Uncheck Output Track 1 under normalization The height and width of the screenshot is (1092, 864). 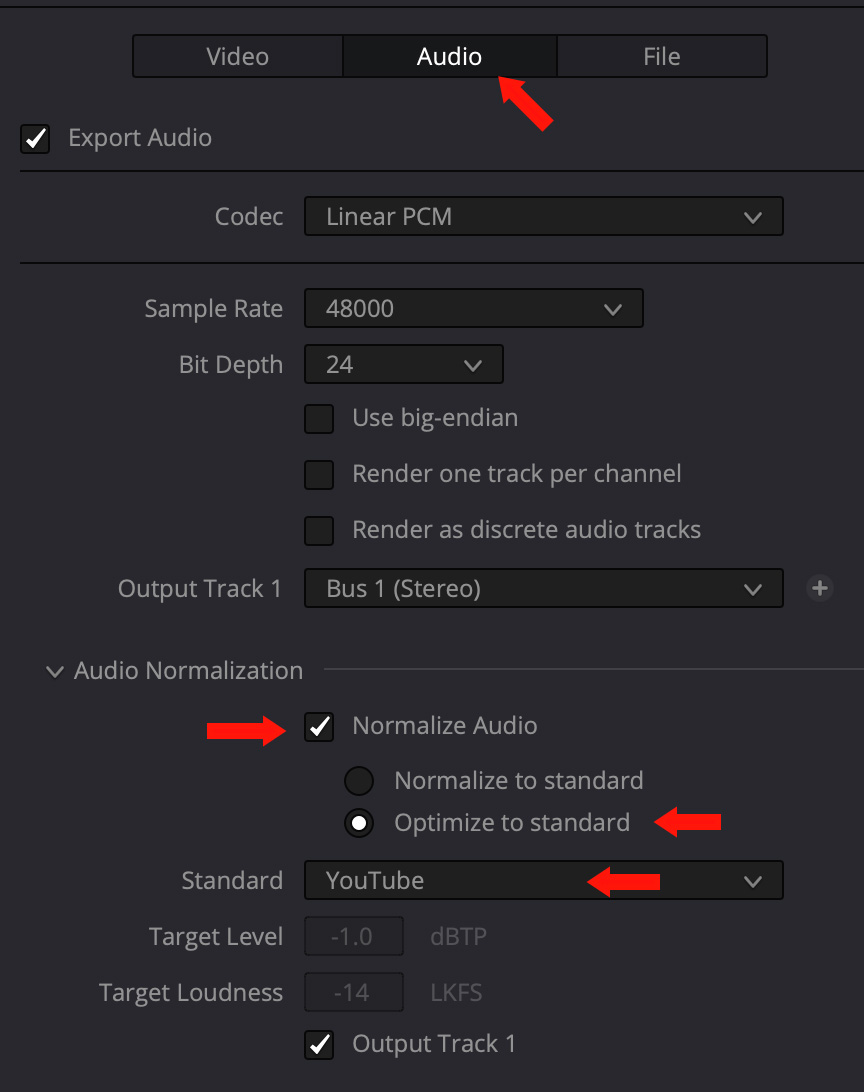click(x=319, y=1045)
